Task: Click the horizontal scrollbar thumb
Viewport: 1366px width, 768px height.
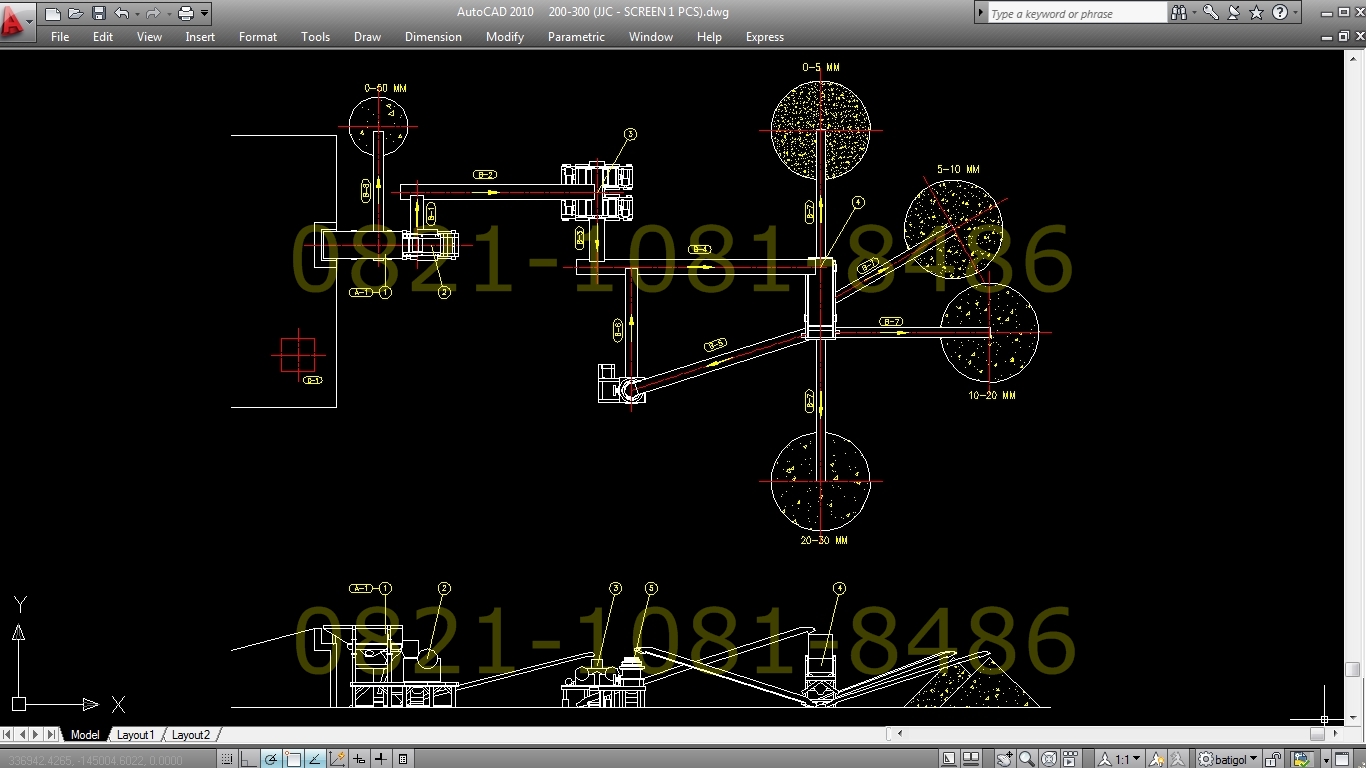Action: coord(1317,734)
